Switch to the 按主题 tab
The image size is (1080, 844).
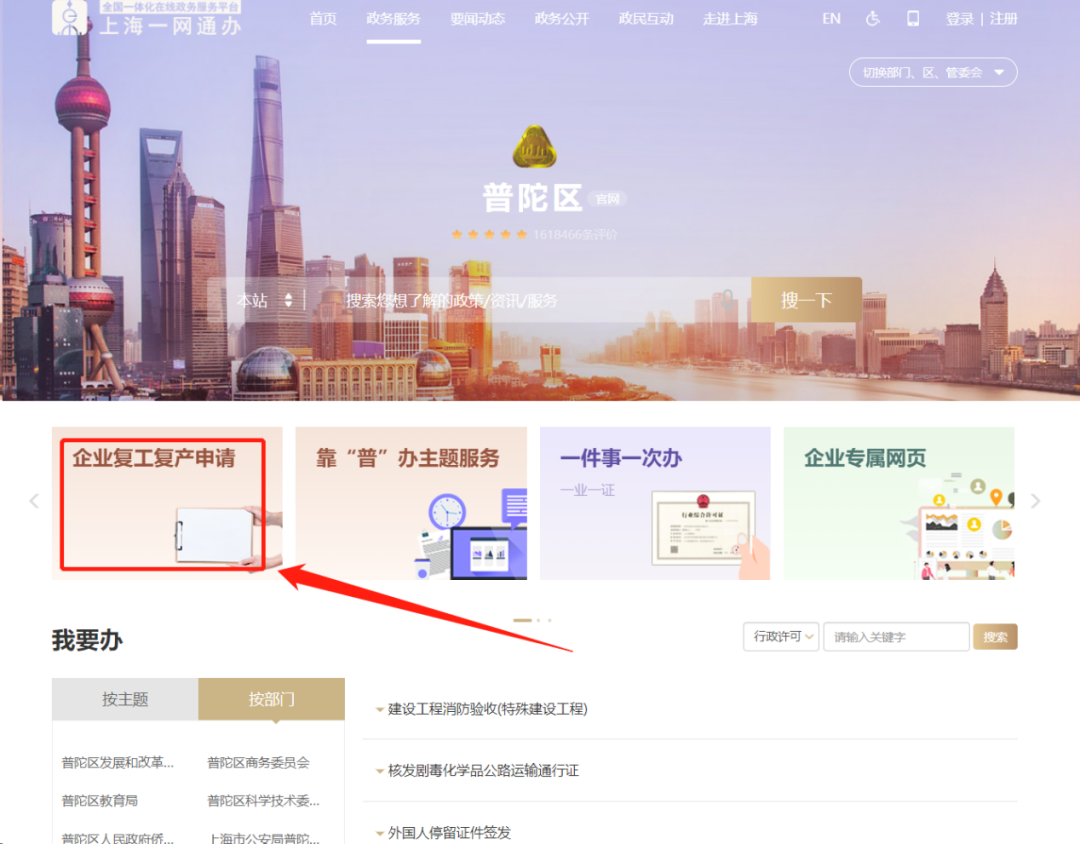125,699
